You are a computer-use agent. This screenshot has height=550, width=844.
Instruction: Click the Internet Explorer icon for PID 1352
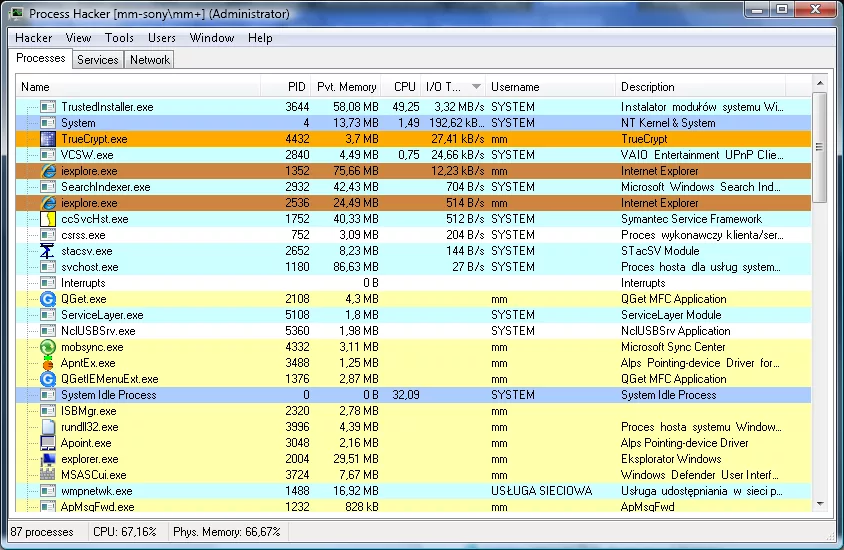point(48,171)
